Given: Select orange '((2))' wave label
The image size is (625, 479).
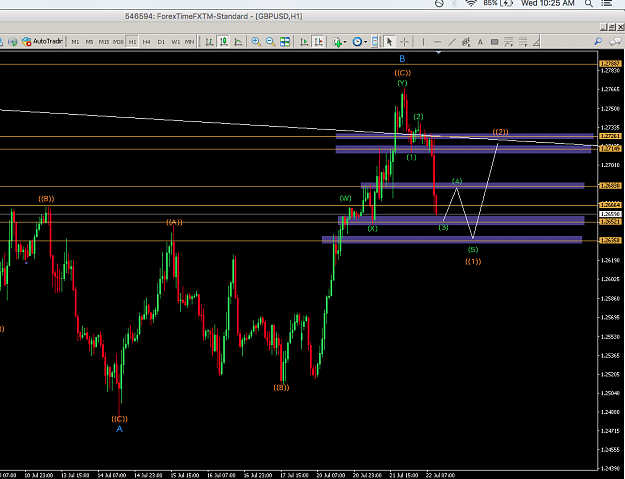Looking at the screenshot, I should 500,132.
